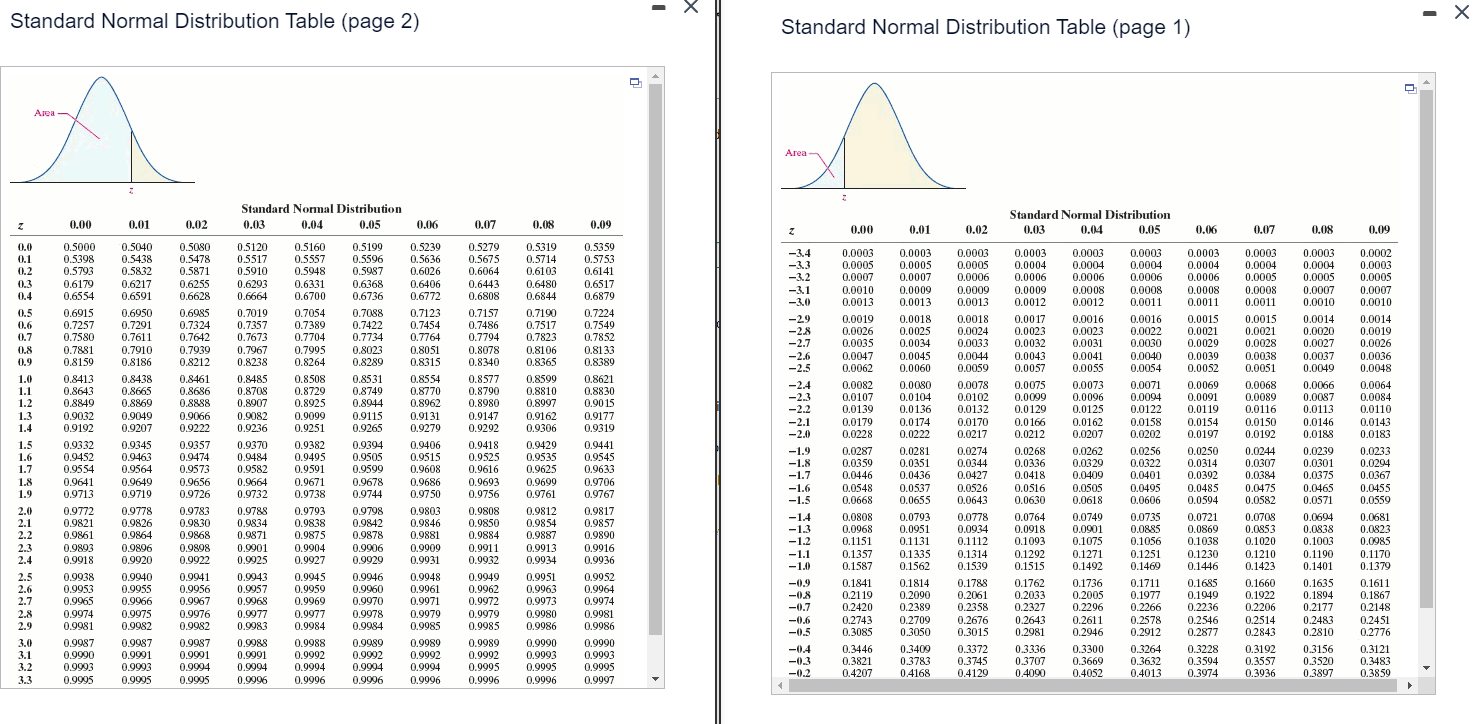Click scroll-up arrow on page 2 scrollbar
1482x724 pixels.
655,74
